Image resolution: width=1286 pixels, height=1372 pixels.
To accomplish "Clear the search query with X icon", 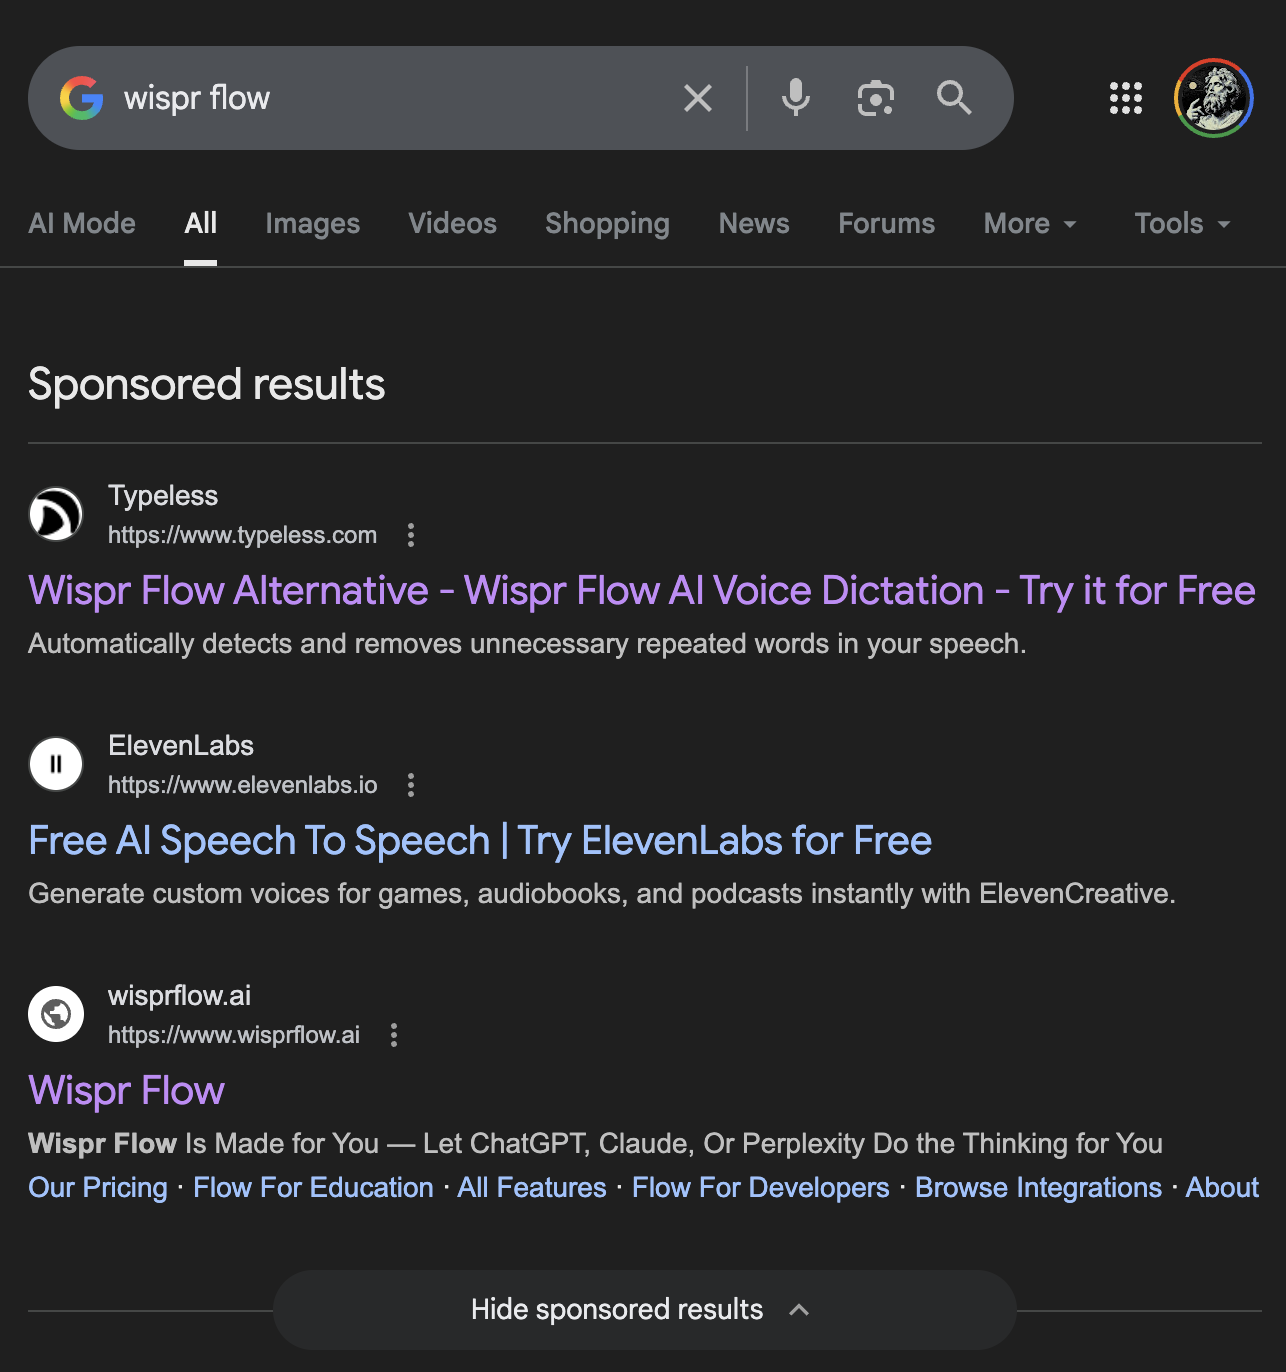I will click(x=698, y=98).
